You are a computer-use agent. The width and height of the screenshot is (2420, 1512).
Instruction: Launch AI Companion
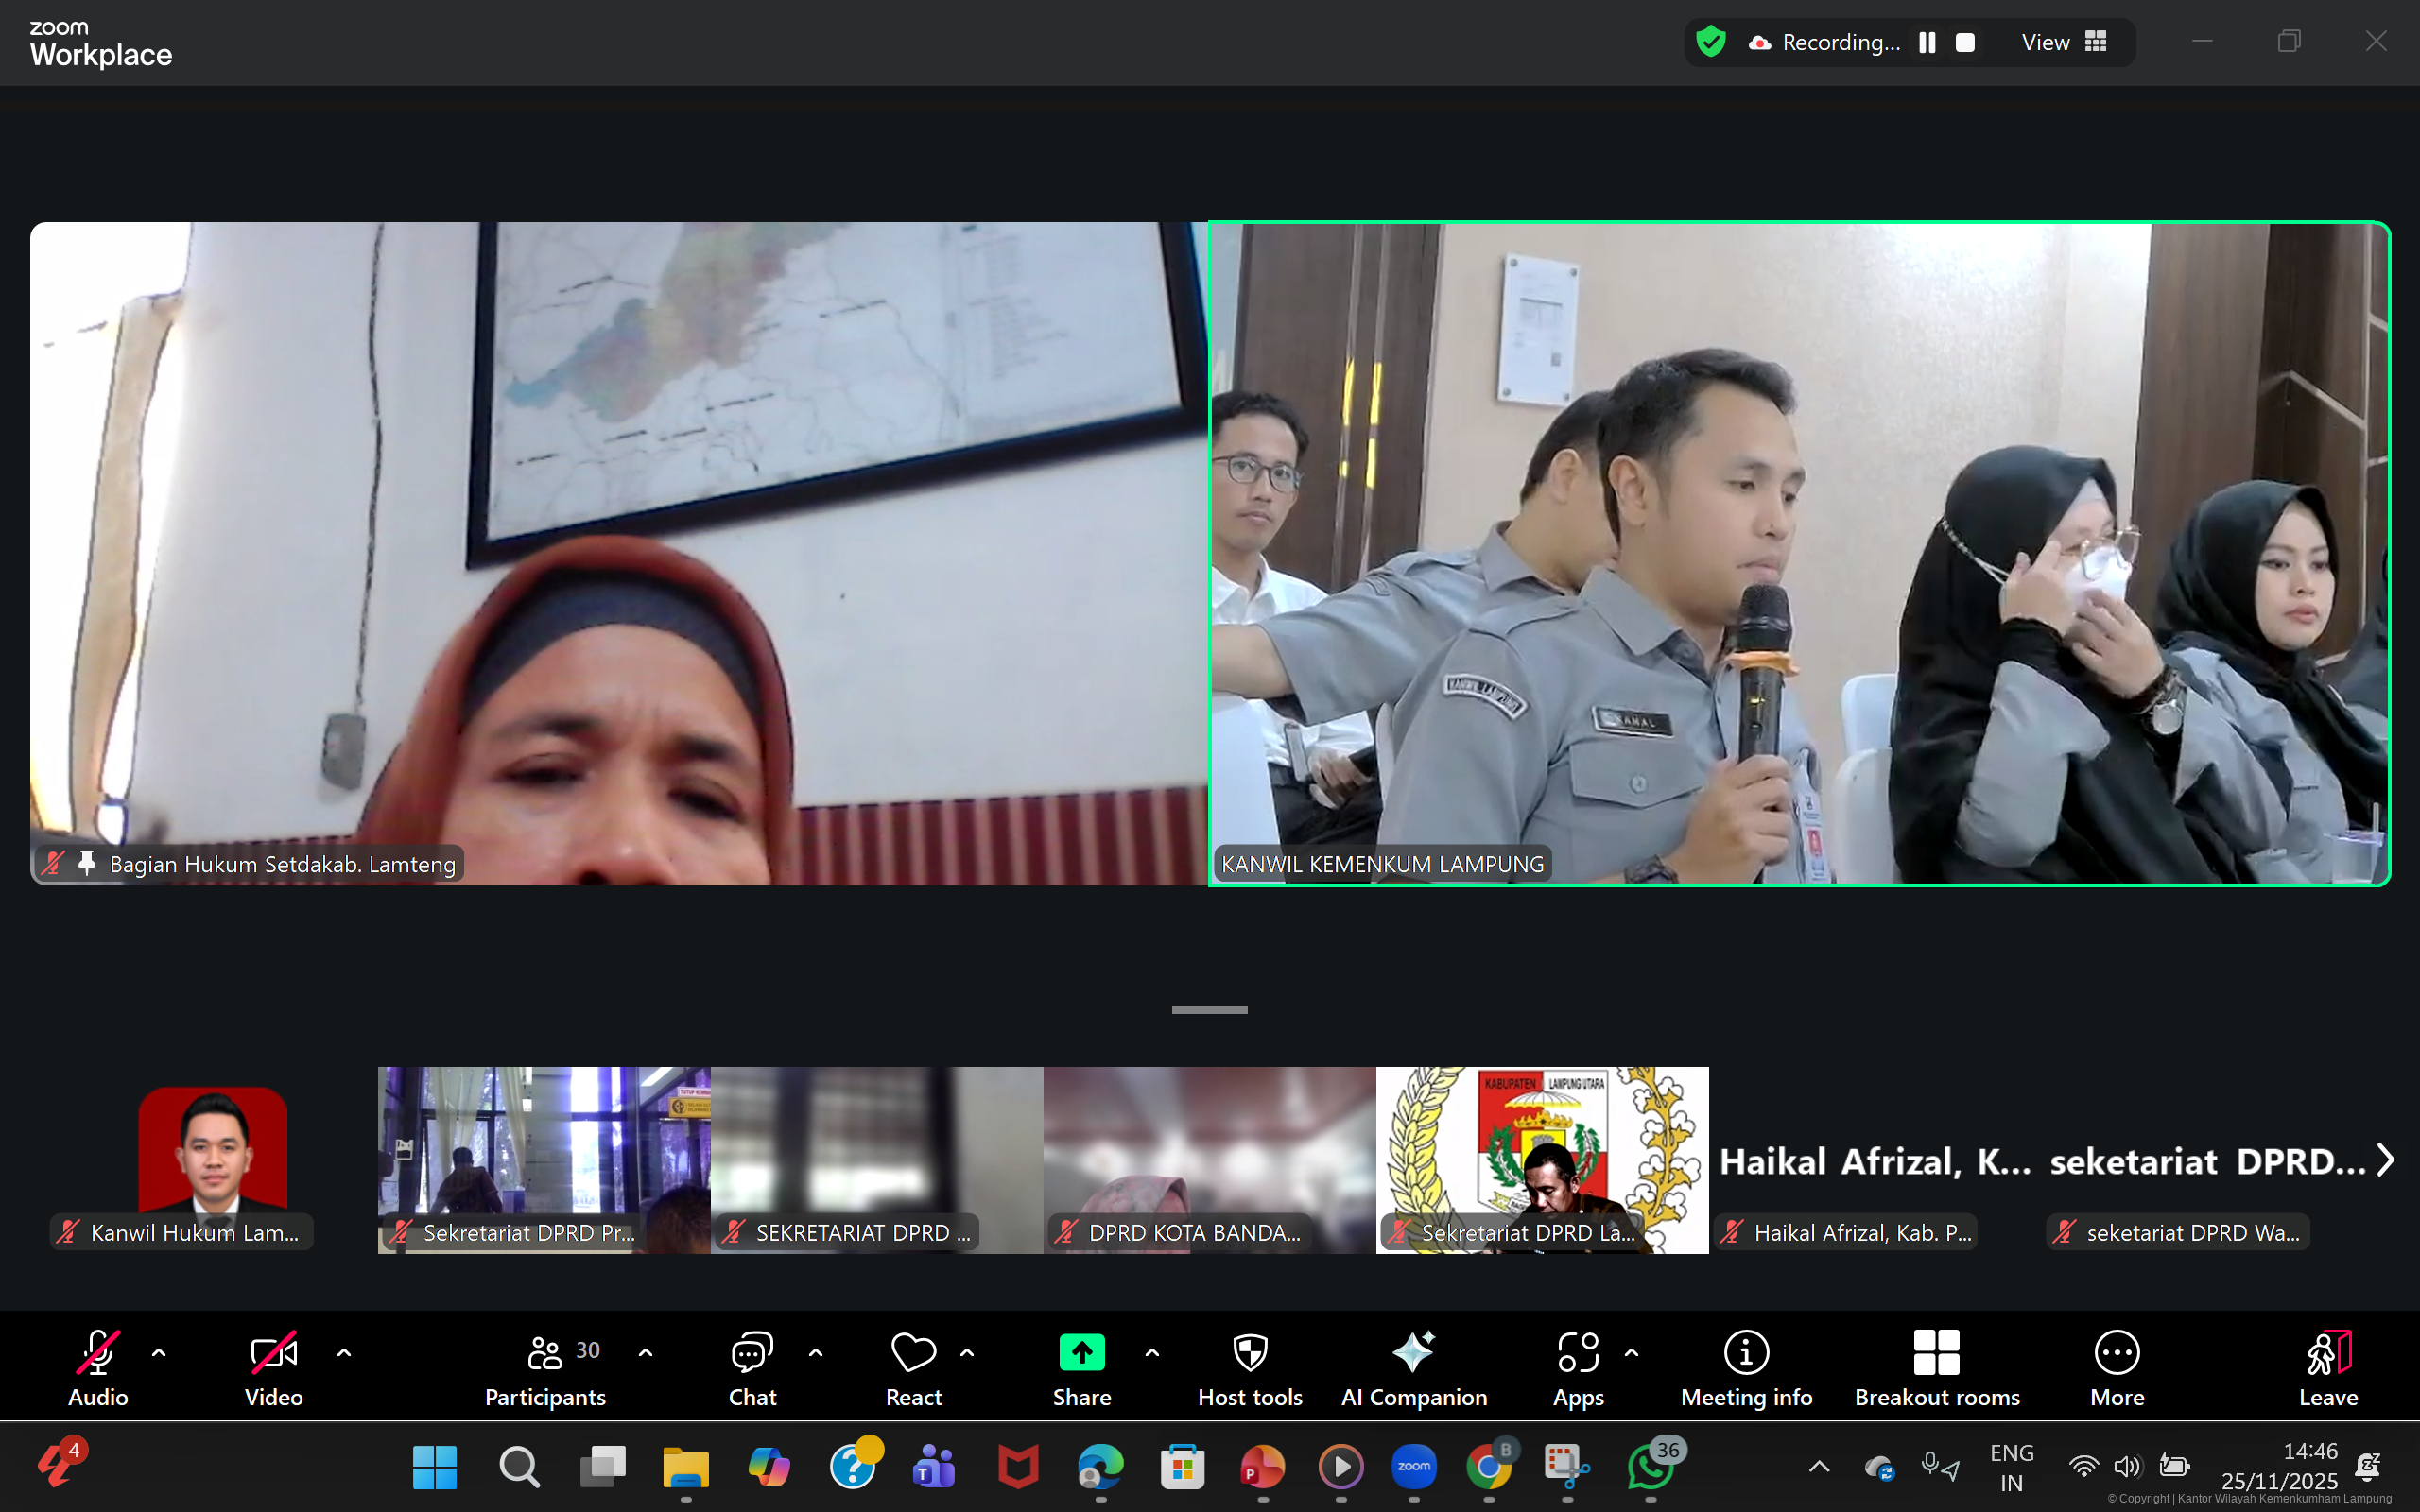point(1413,1368)
